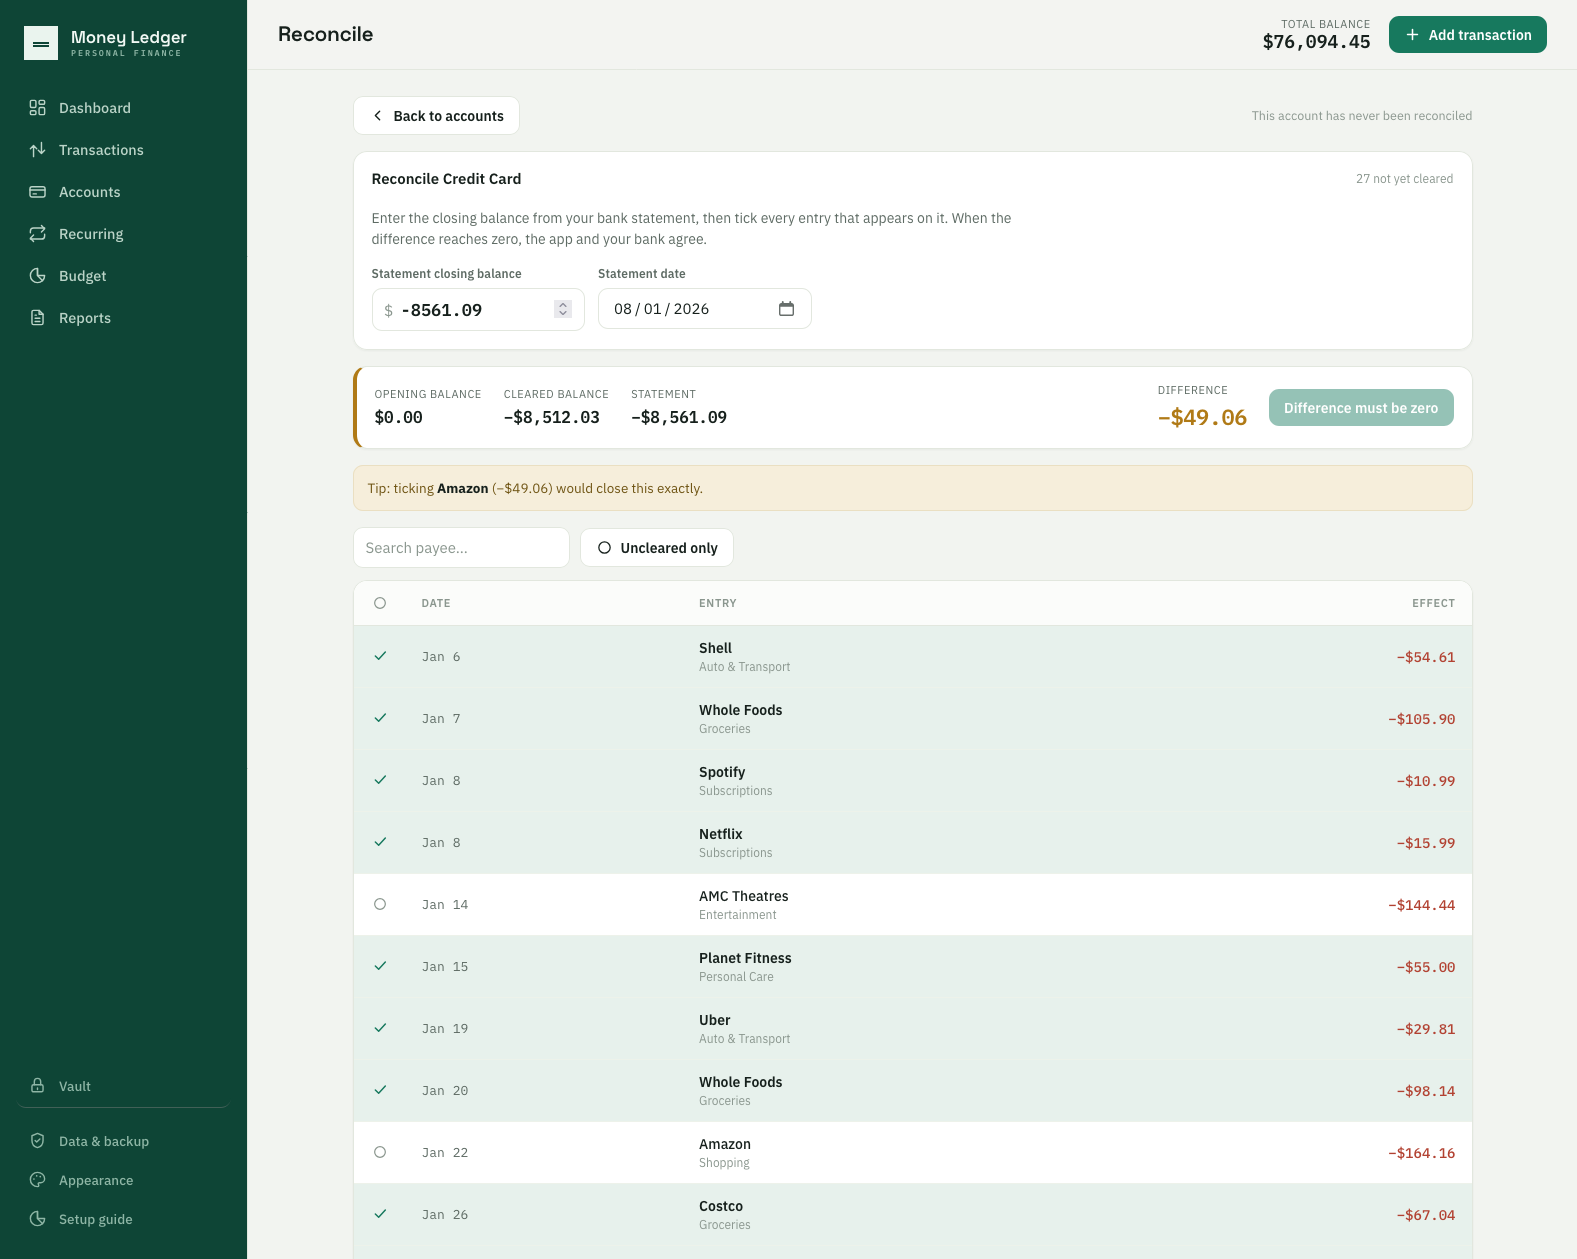This screenshot has width=1577, height=1259.
Task: Click '27 not yet cleared' text
Action: click(1404, 179)
